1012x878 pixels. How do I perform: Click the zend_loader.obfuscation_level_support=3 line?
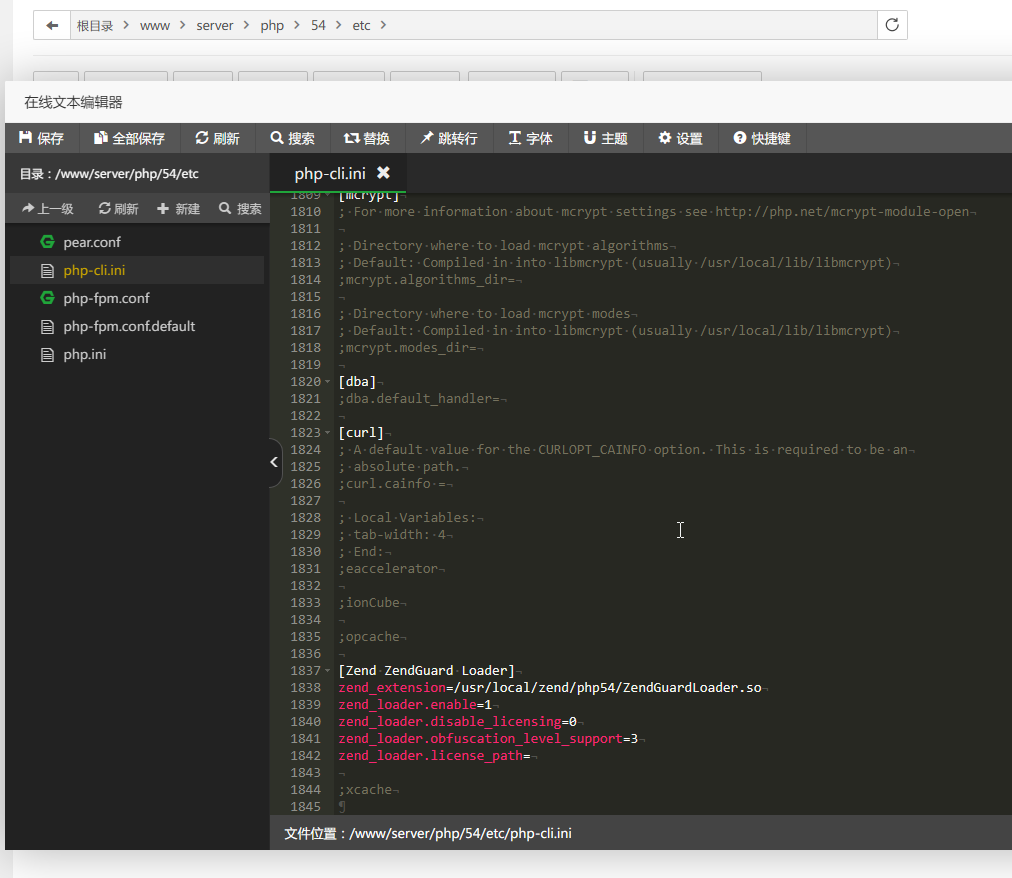point(488,739)
